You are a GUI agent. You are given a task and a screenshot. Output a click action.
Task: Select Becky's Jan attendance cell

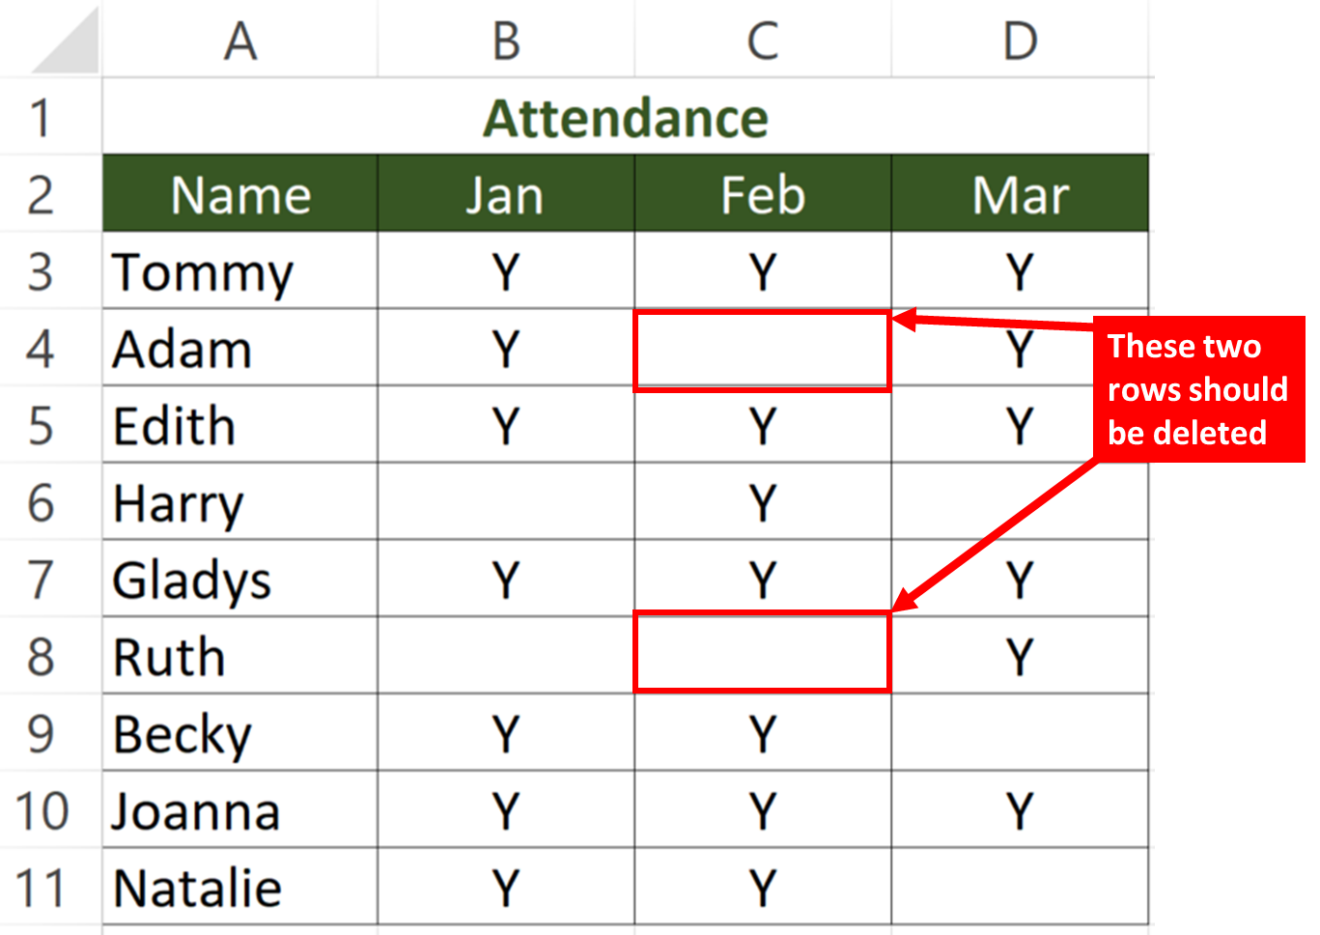click(504, 733)
